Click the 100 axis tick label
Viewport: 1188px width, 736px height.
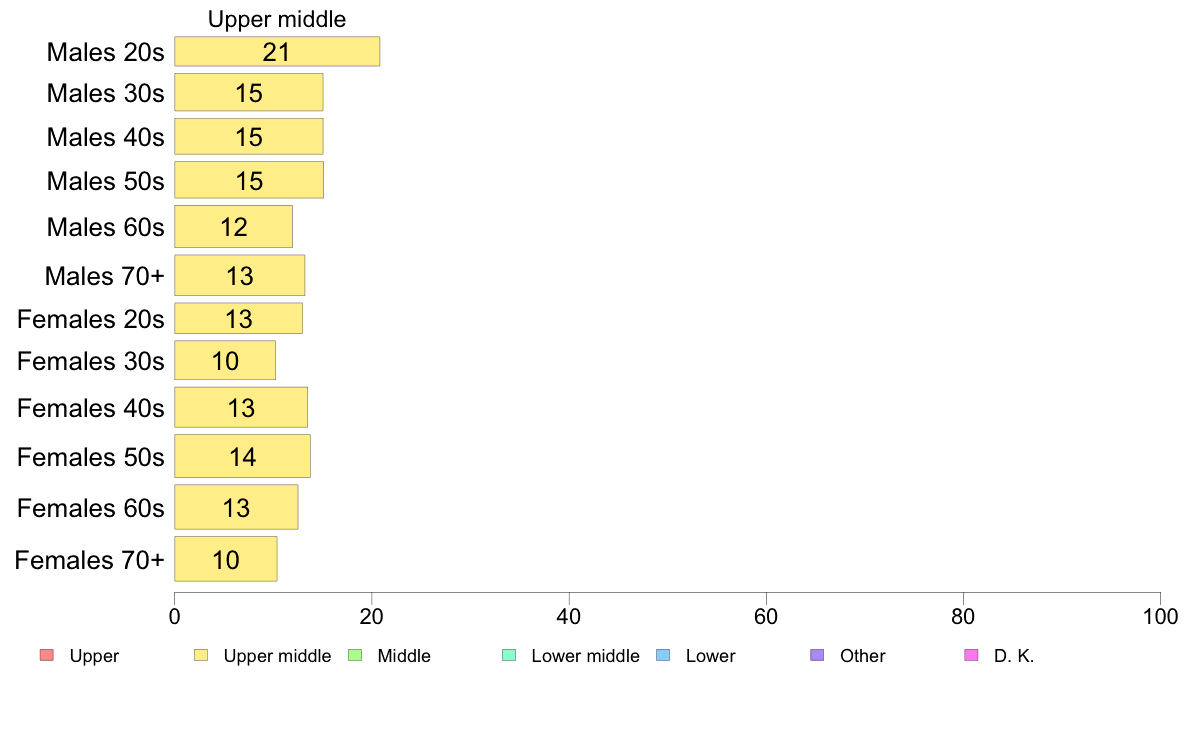(1160, 617)
